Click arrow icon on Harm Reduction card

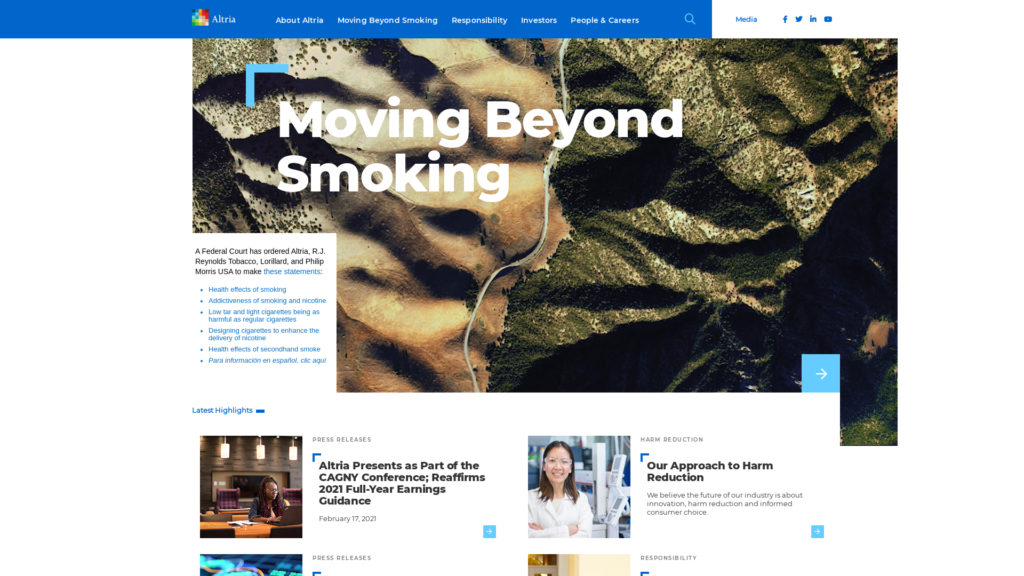[x=817, y=532]
